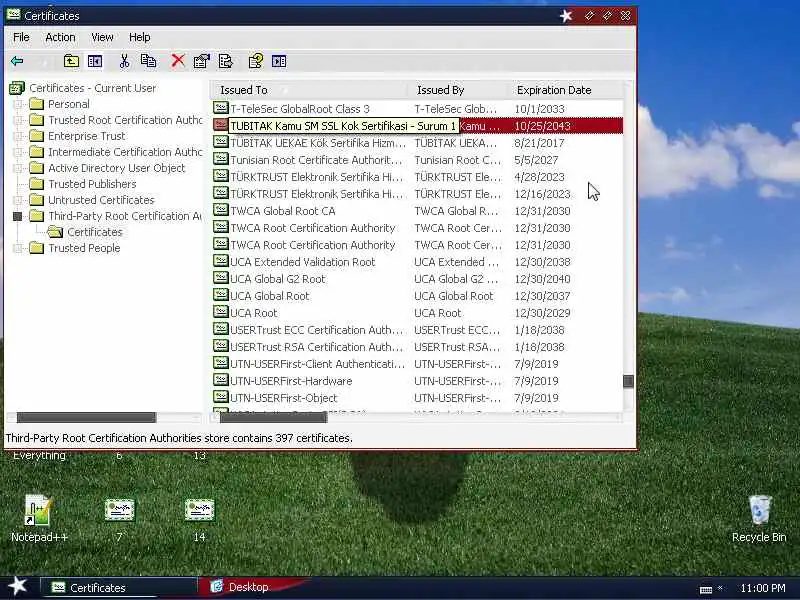Expand the Active Directory User Object node
The height and width of the screenshot is (600, 800).
tap(18, 168)
